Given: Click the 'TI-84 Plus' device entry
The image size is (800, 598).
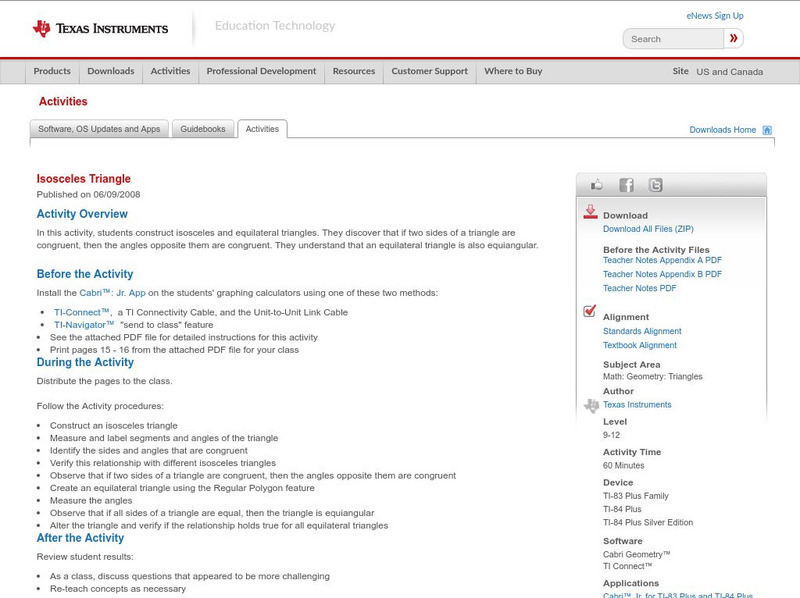Looking at the screenshot, I should [622, 509].
